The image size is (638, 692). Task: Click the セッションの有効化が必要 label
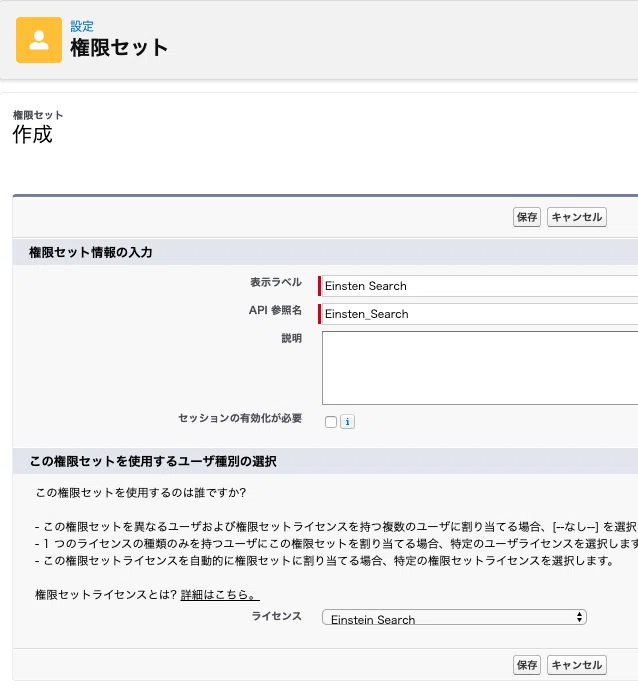coord(240,418)
